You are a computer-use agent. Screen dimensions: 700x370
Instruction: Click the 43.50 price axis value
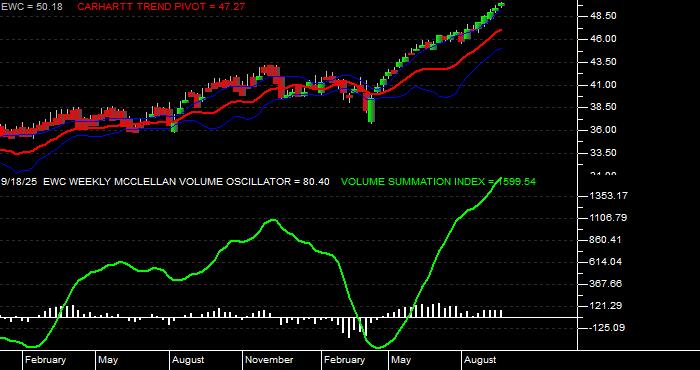(604, 62)
